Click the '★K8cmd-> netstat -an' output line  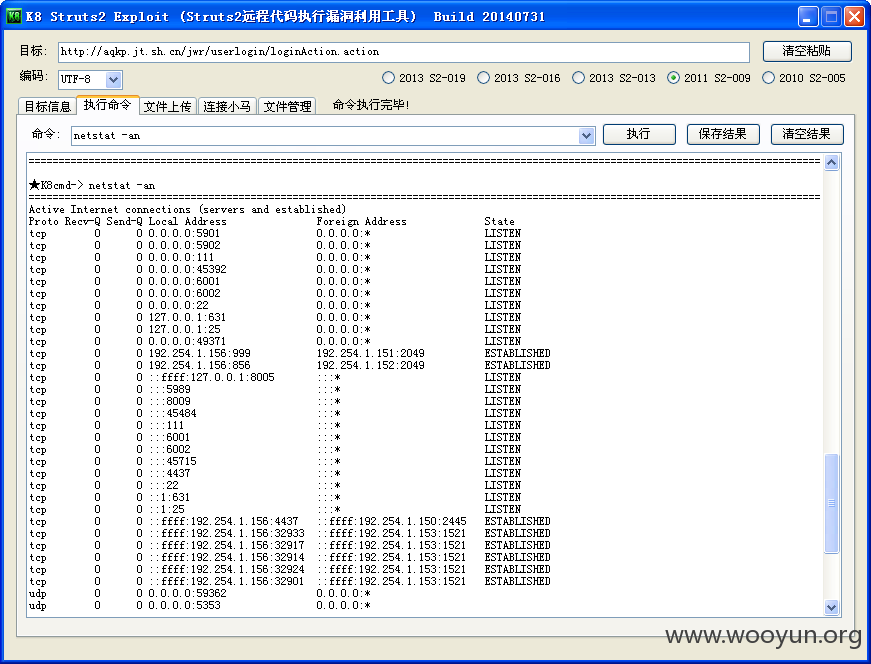click(x=92, y=186)
